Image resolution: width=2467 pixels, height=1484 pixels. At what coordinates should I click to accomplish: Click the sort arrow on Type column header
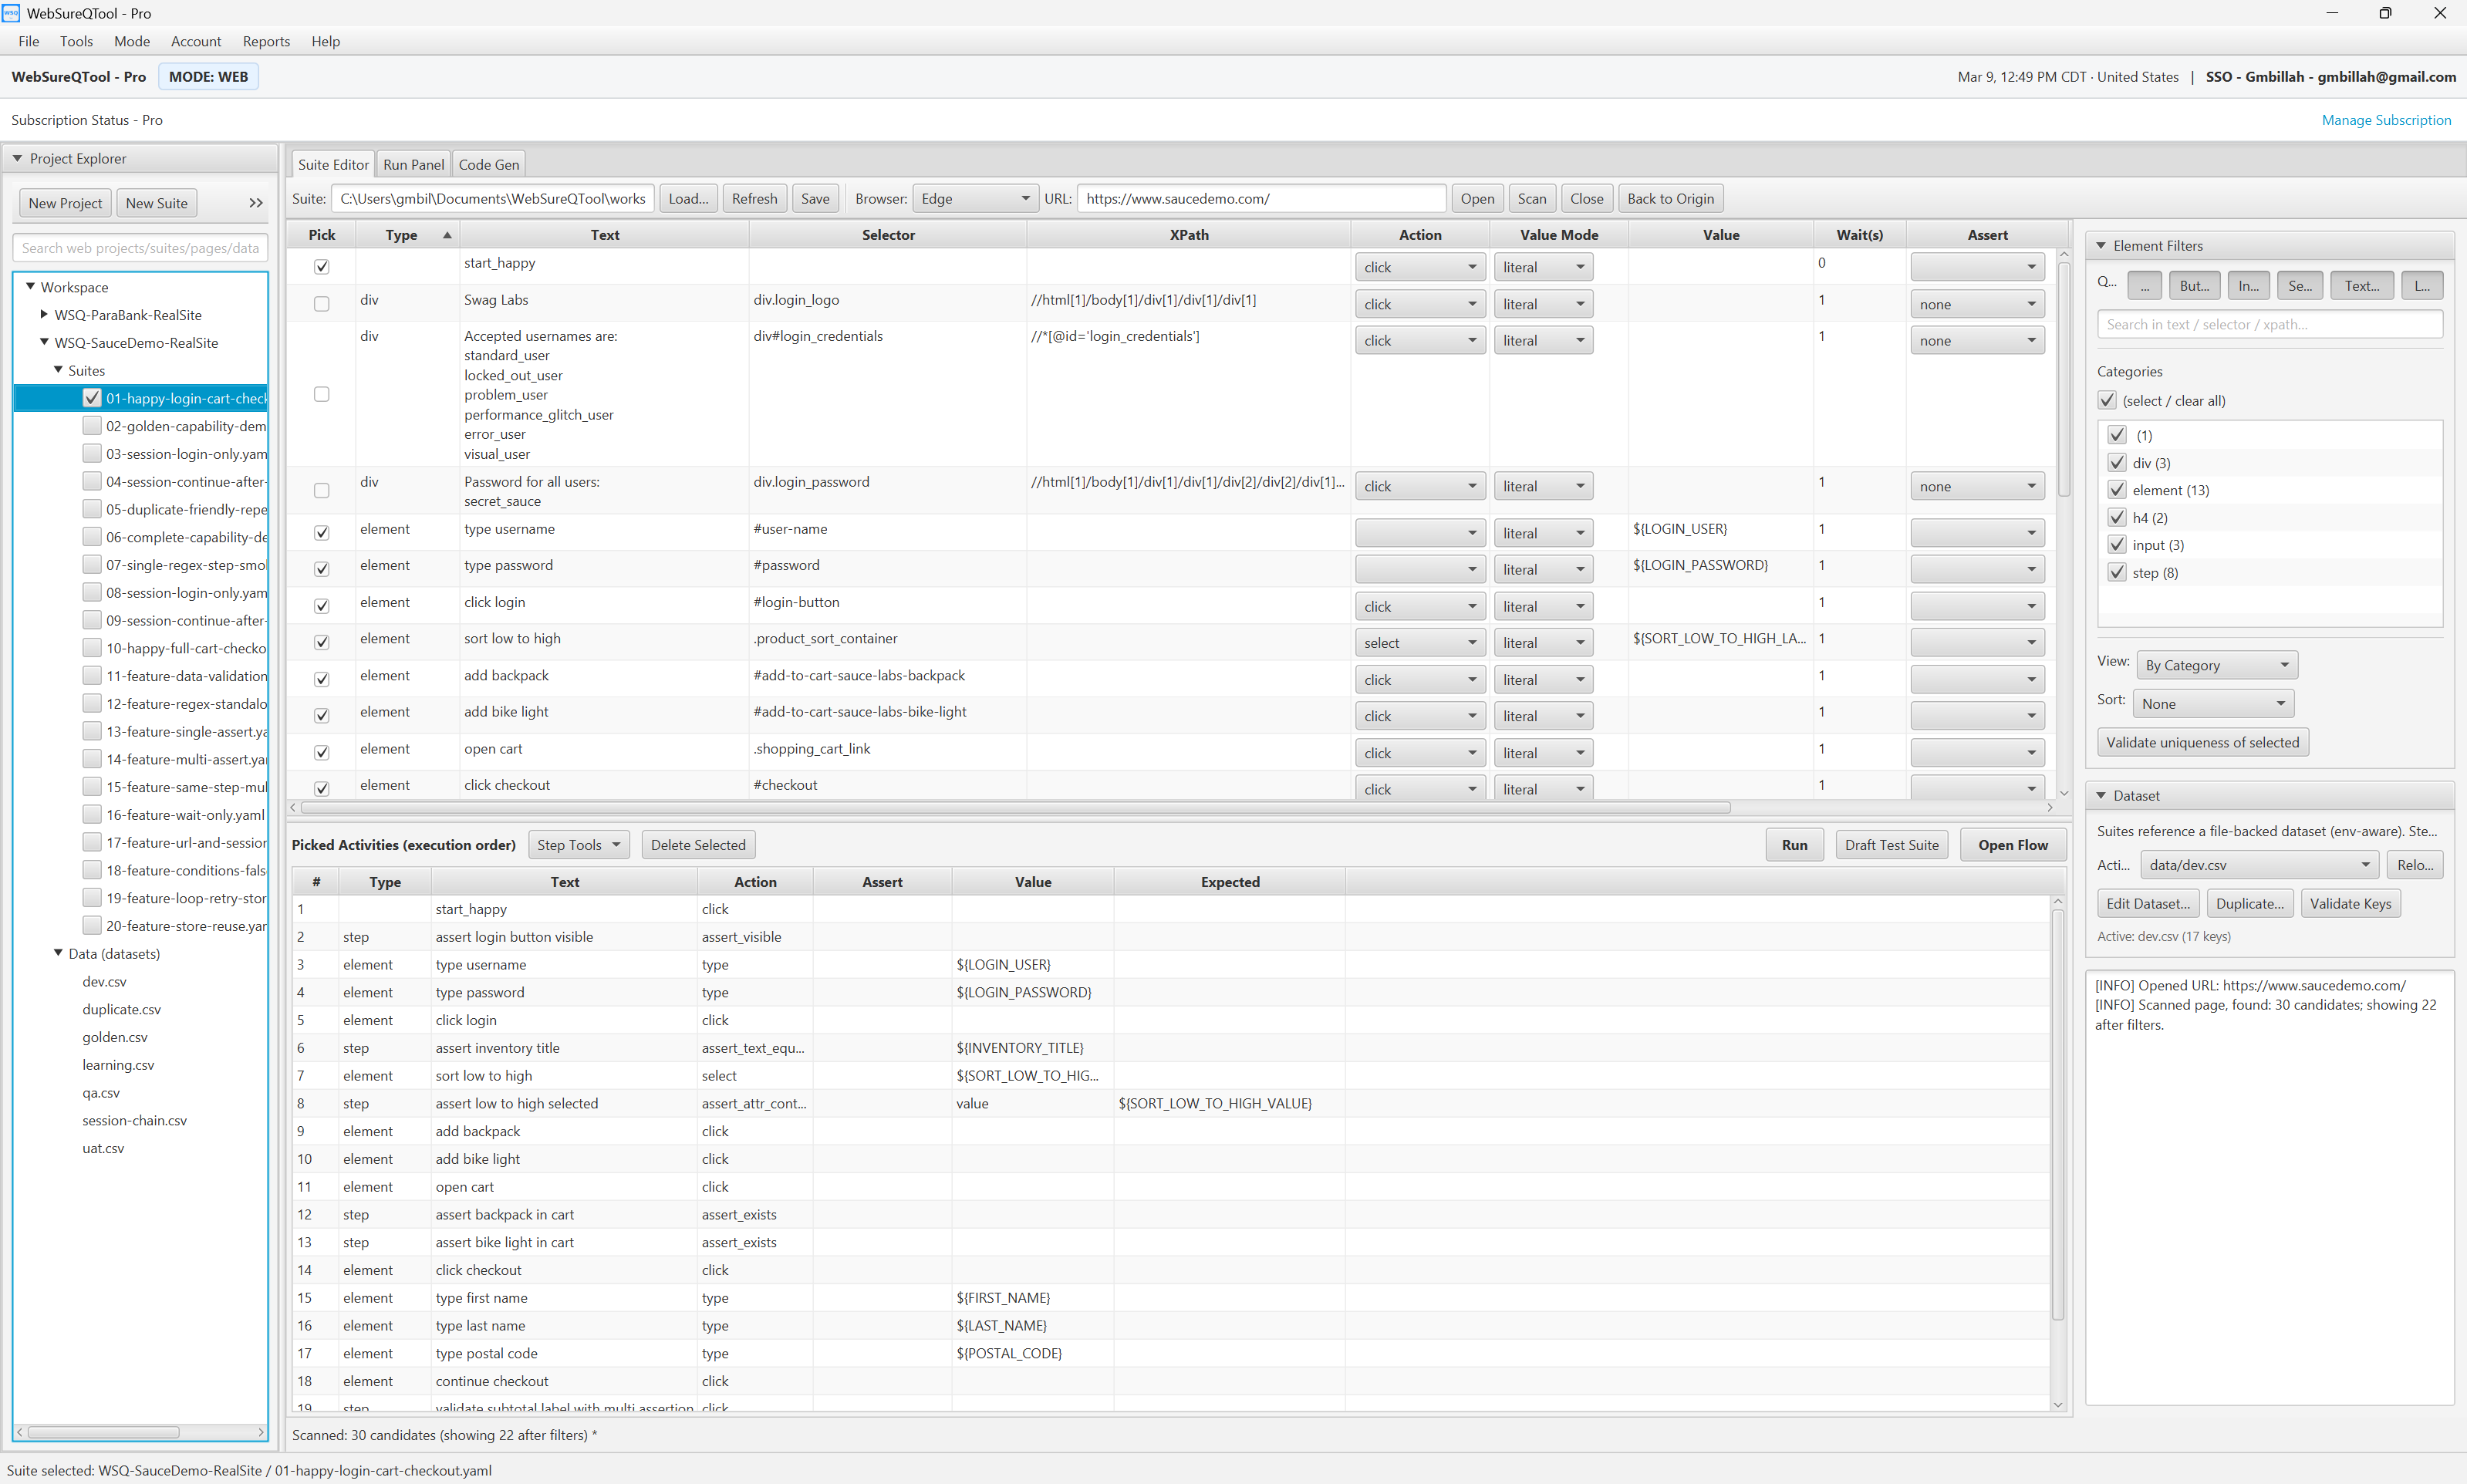point(447,235)
